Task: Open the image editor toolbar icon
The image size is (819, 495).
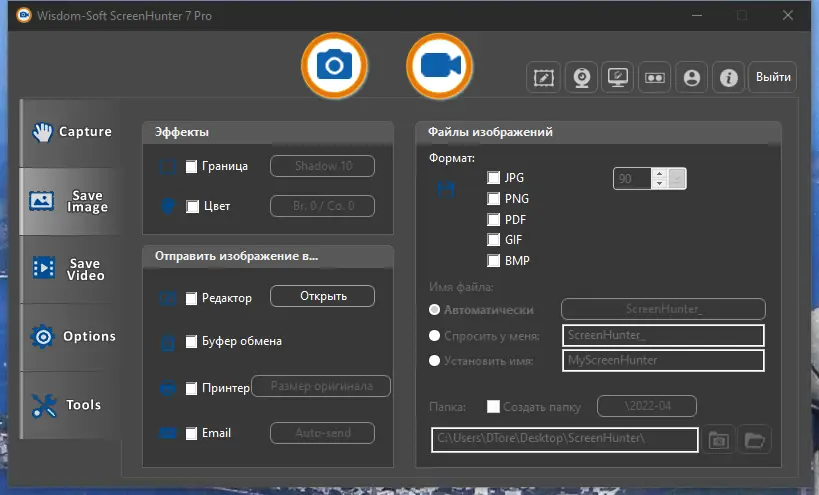Action: (544, 77)
